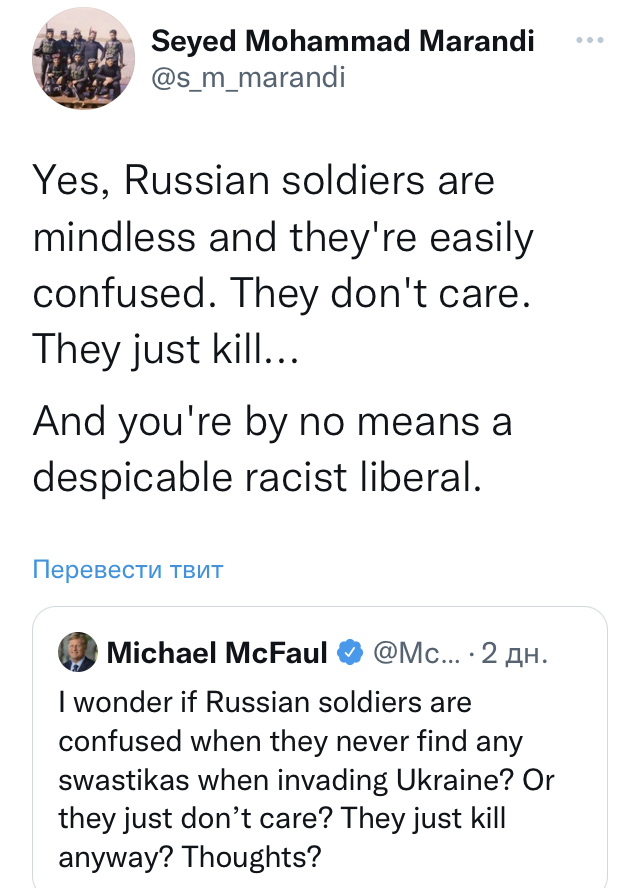Open quoted tweet text 'I wonder if Russian'

pyautogui.click(x=264, y=702)
